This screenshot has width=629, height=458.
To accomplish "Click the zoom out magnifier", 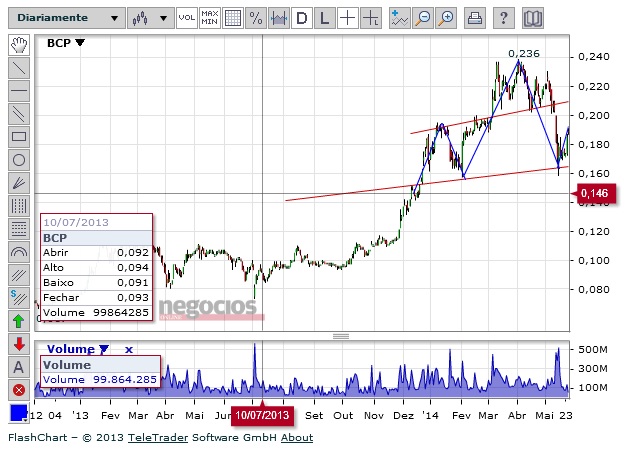I will click(x=423, y=18).
